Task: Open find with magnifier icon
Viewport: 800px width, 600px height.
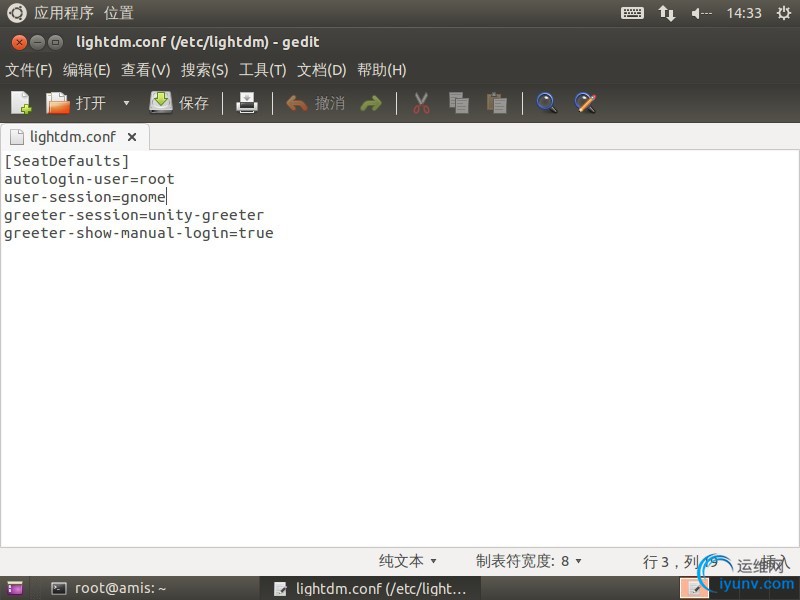Action: tap(546, 103)
